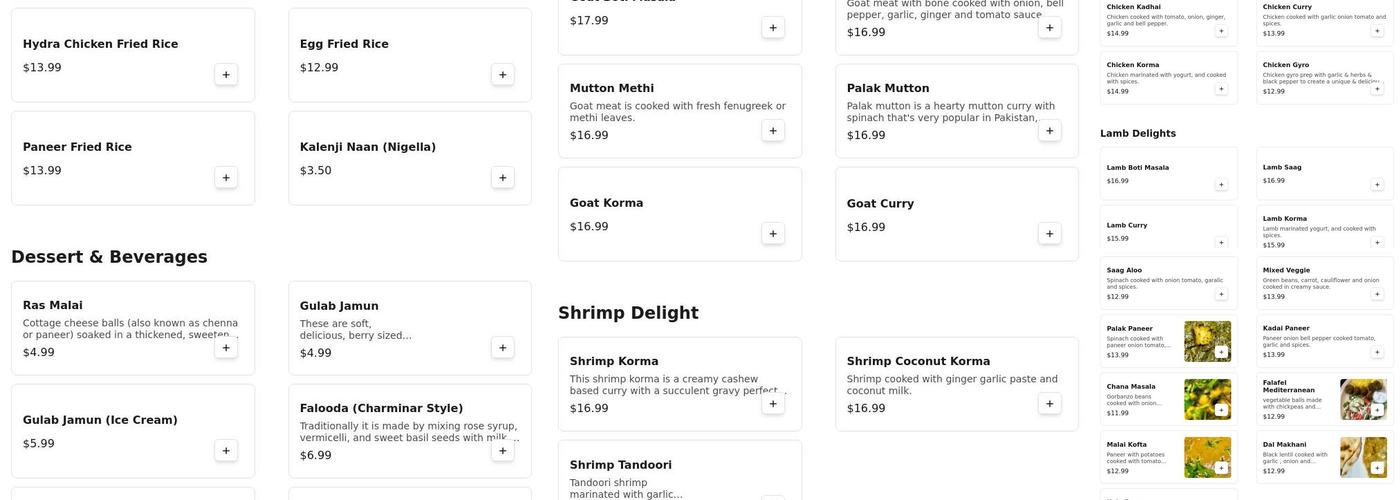
Task: Click plus button for Egg Fried Rice
Action: pyautogui.click(x=503, y=75)
